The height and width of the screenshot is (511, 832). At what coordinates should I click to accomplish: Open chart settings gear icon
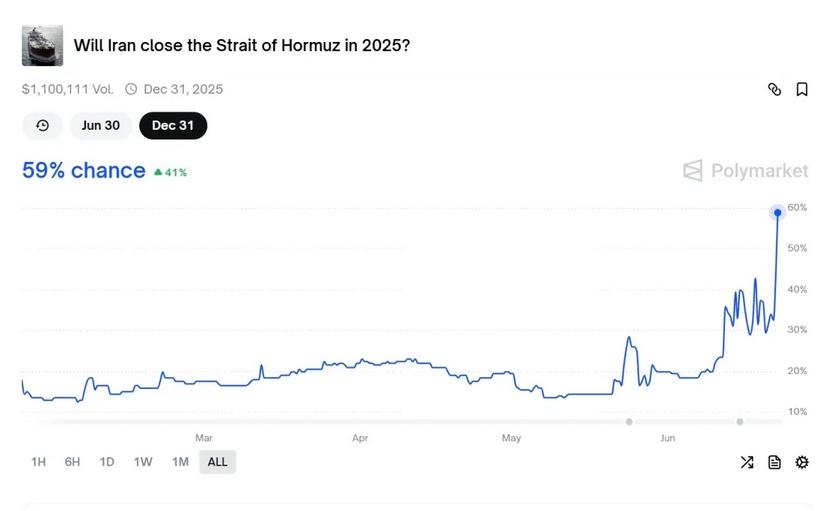point(802,462)
